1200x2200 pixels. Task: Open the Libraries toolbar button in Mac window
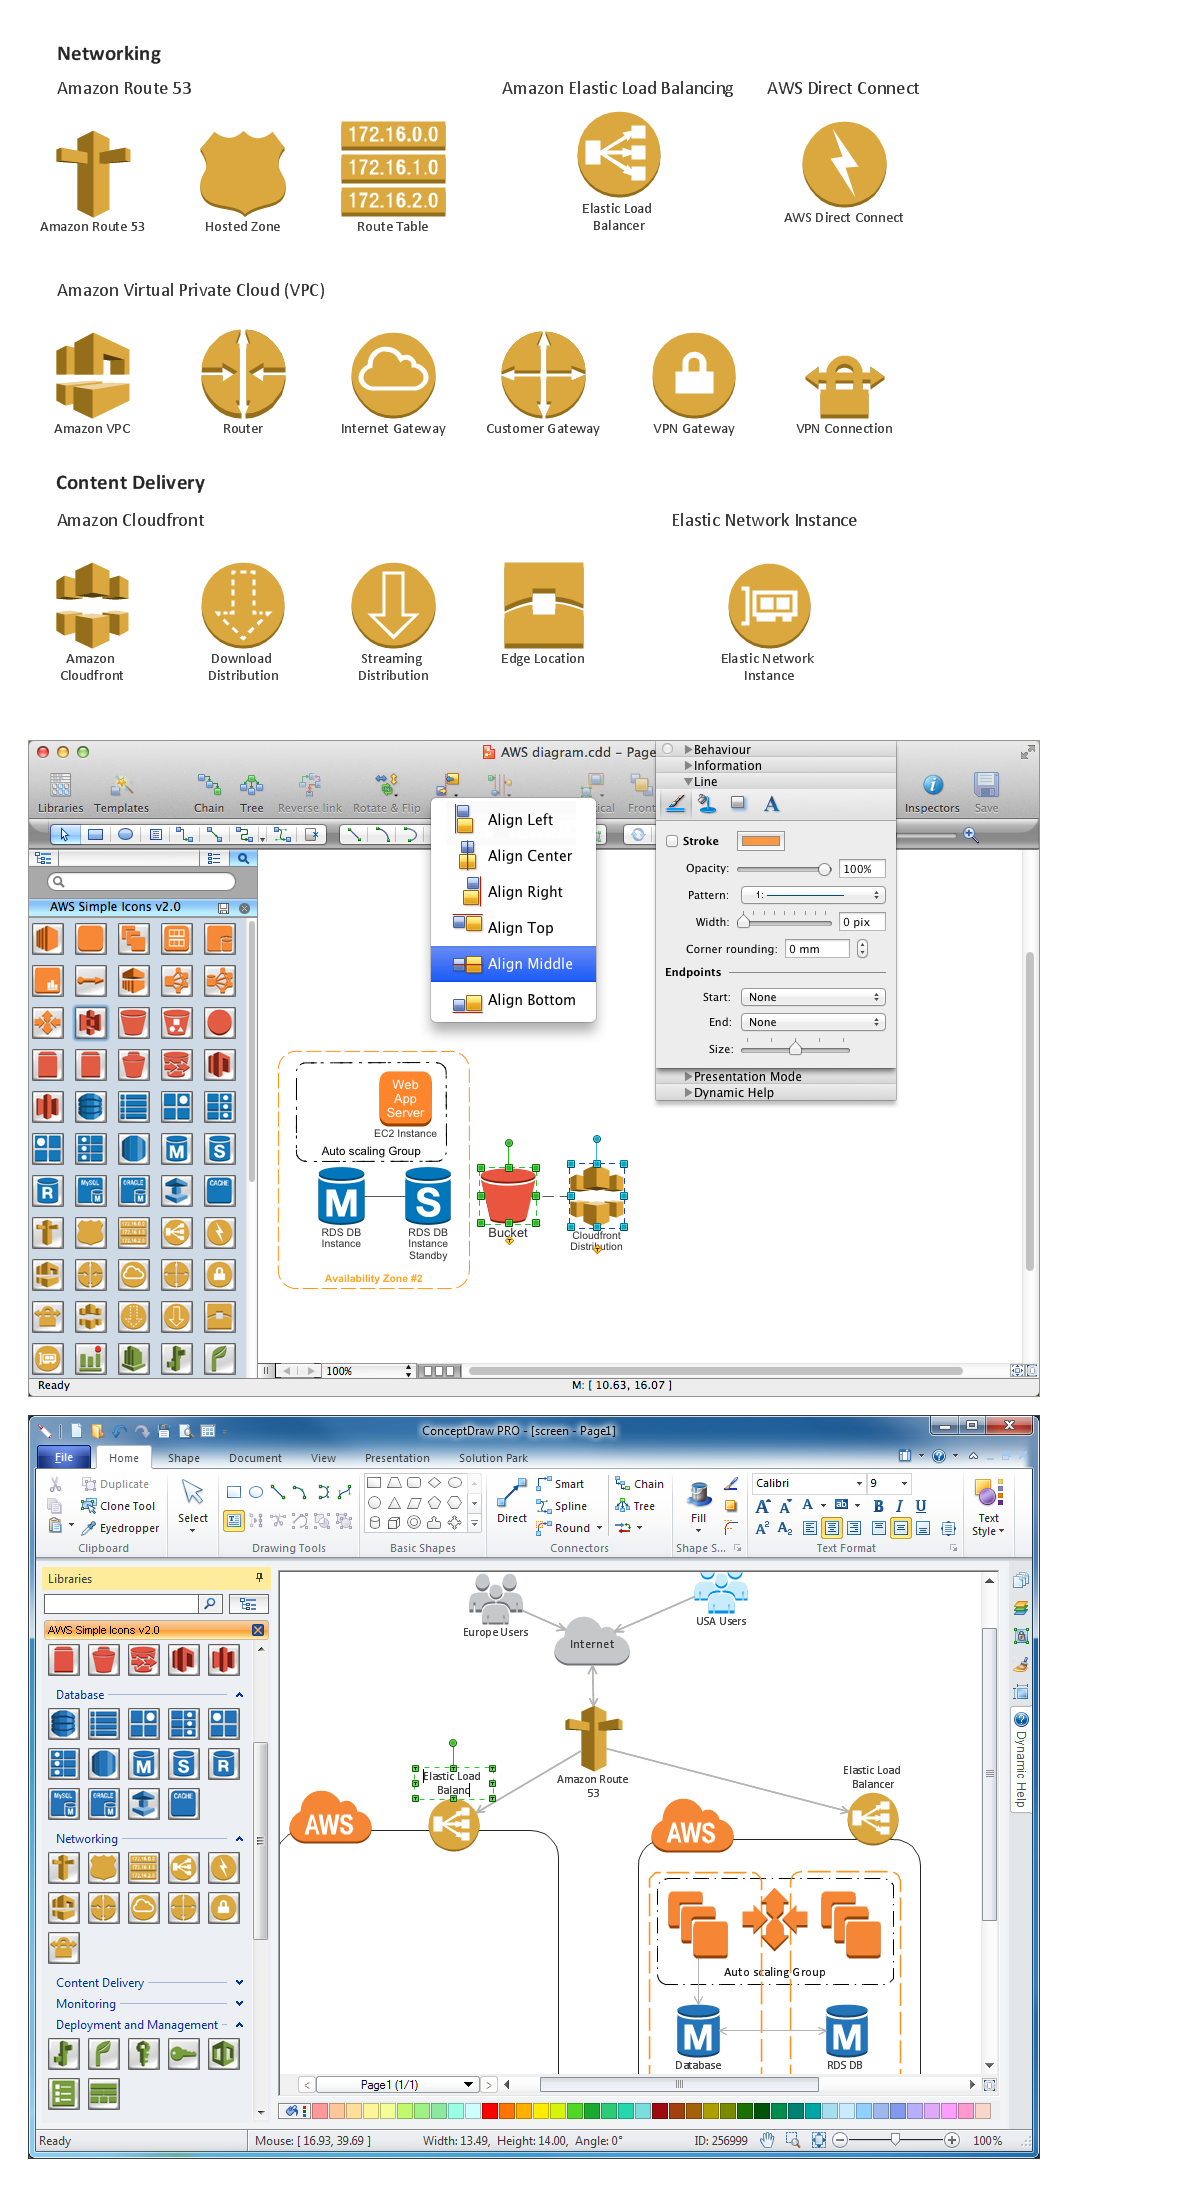[x=60, y=793]
